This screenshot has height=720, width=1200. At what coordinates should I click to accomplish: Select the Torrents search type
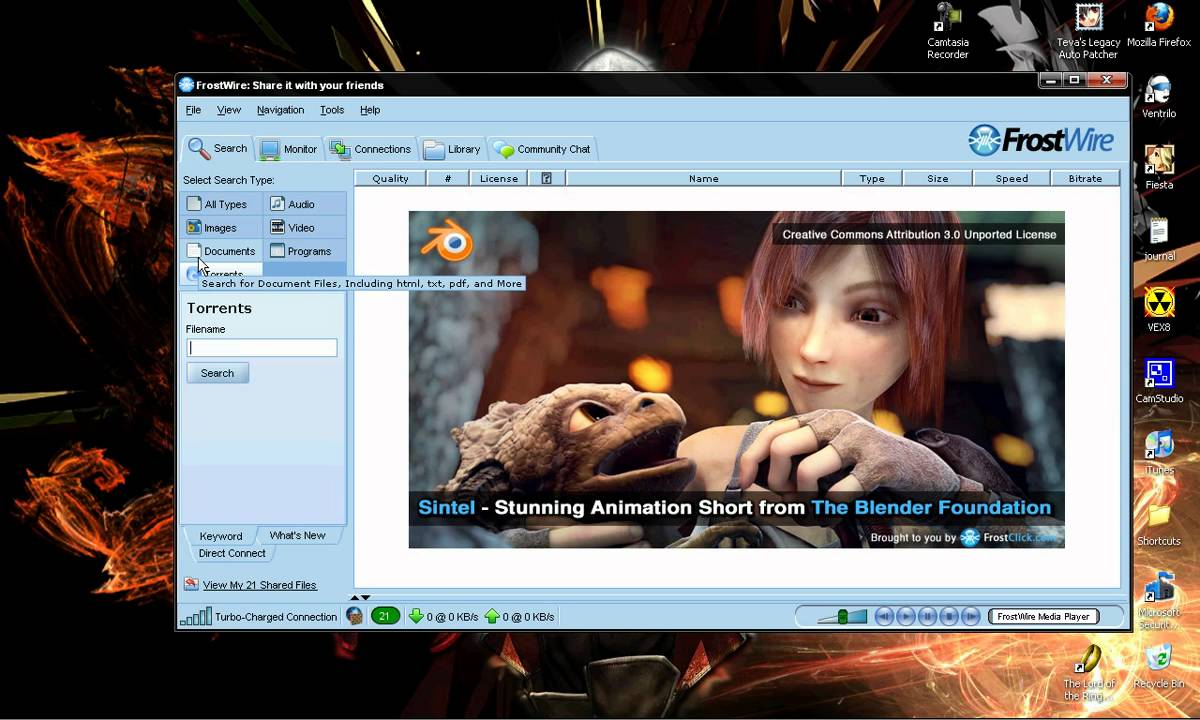pyautogui.click(x=222, y=272)
